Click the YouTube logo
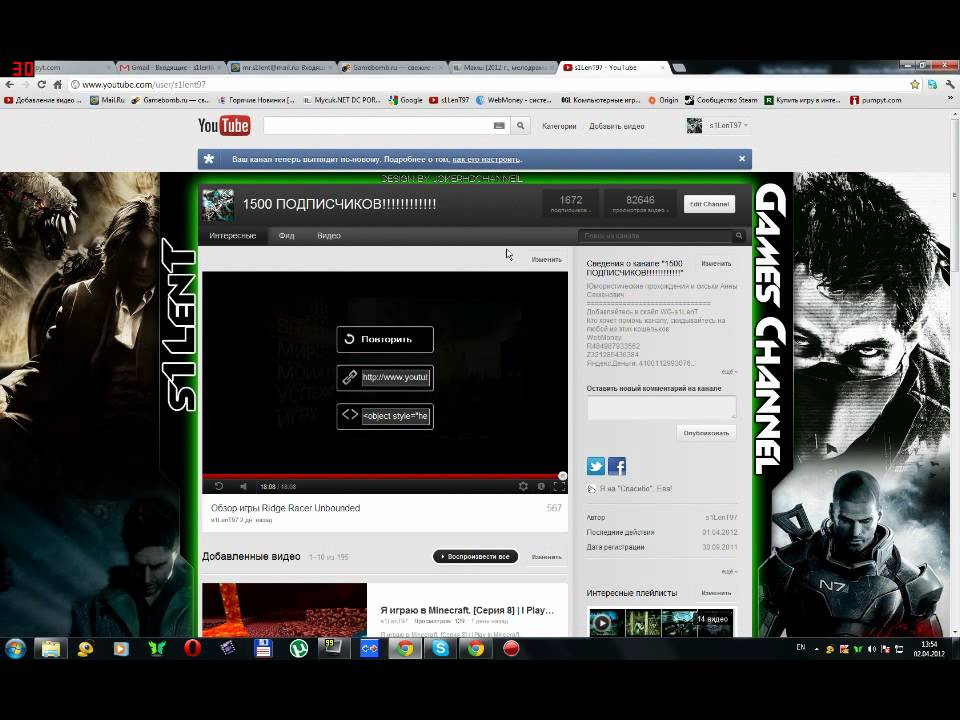The image size is (960, 720). coord(223,126)
